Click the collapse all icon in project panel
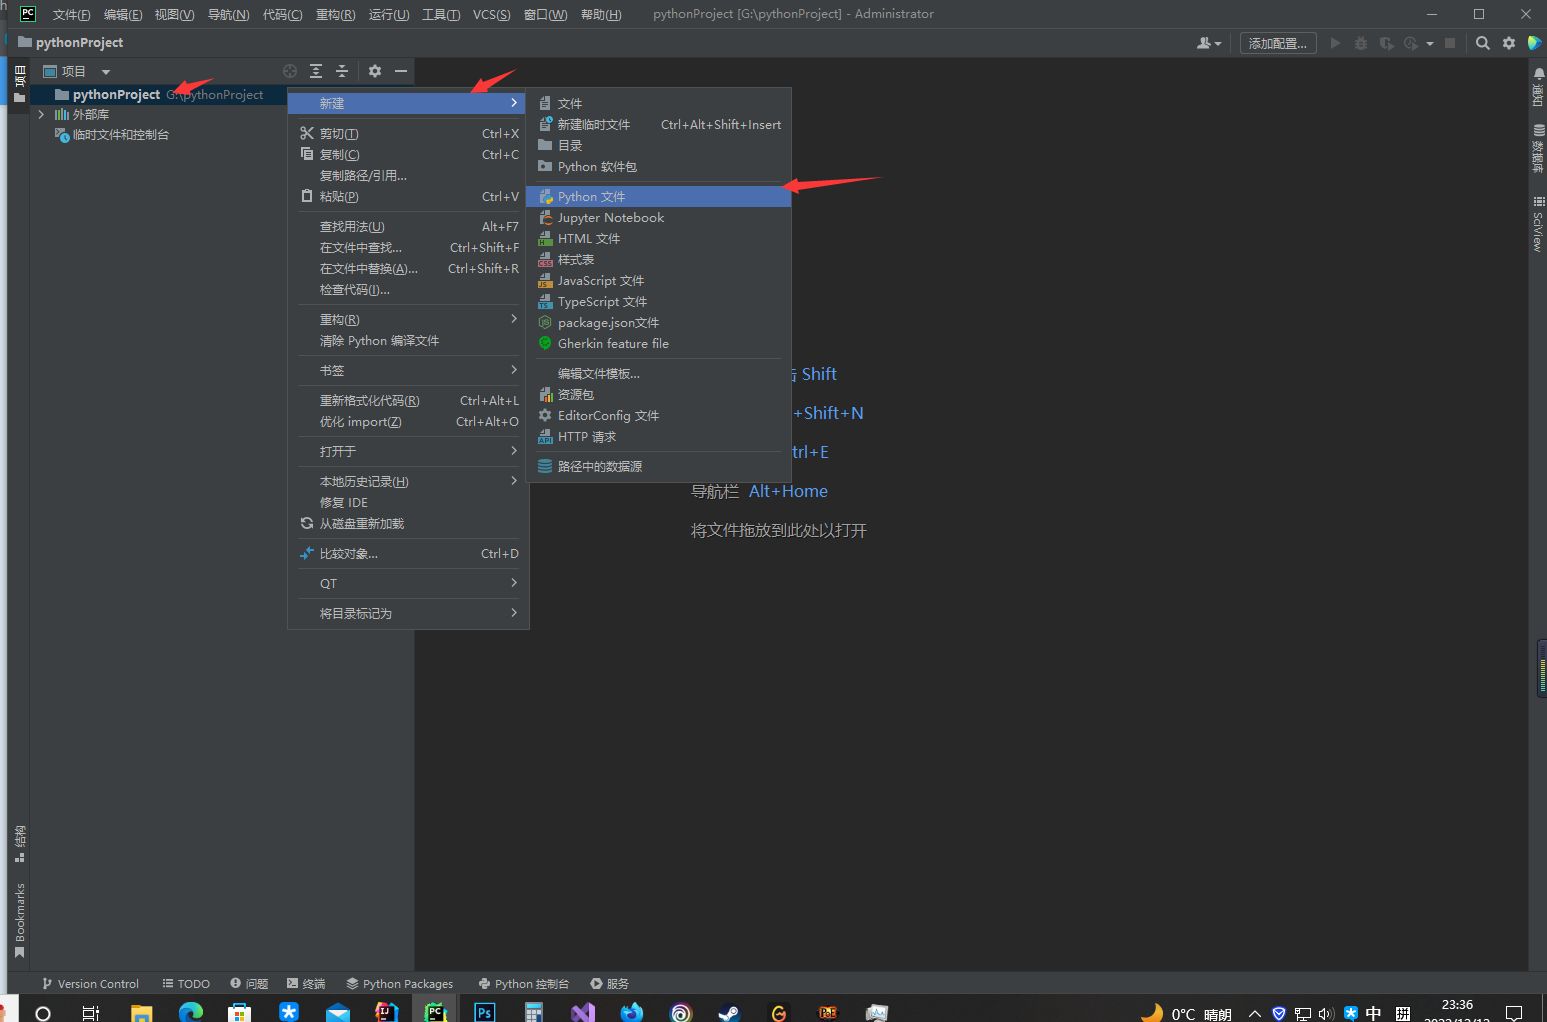The height and width of the screenshot is (1022, 1547). [x=342, y=71]
